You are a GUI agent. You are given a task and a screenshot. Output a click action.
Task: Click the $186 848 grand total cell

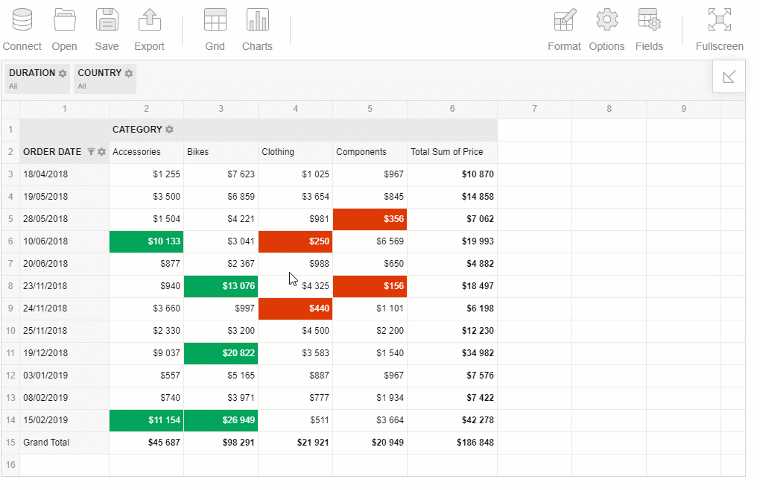[x=452, y=443]
